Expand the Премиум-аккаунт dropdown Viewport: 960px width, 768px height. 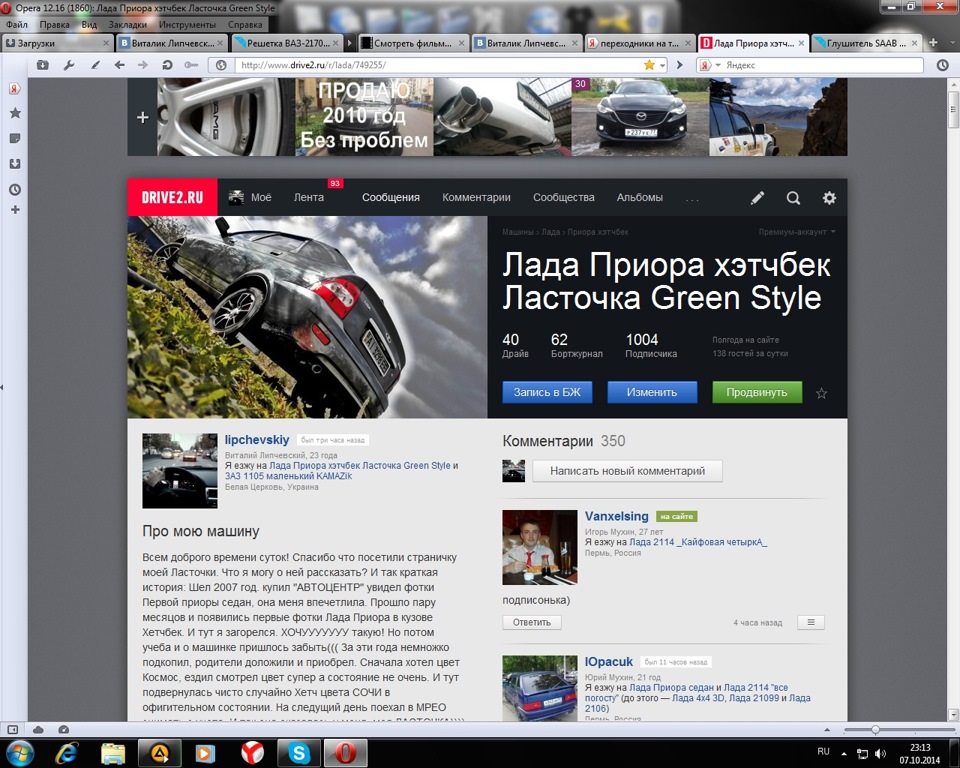(797, 232)
